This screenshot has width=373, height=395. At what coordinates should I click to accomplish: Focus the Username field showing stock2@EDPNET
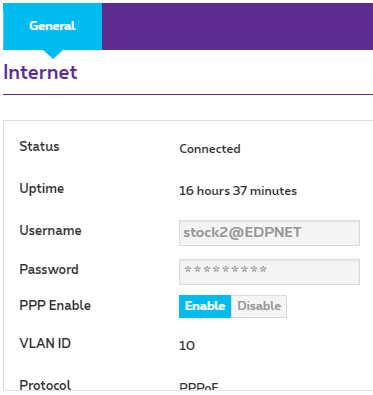click(x=269, y=233)
